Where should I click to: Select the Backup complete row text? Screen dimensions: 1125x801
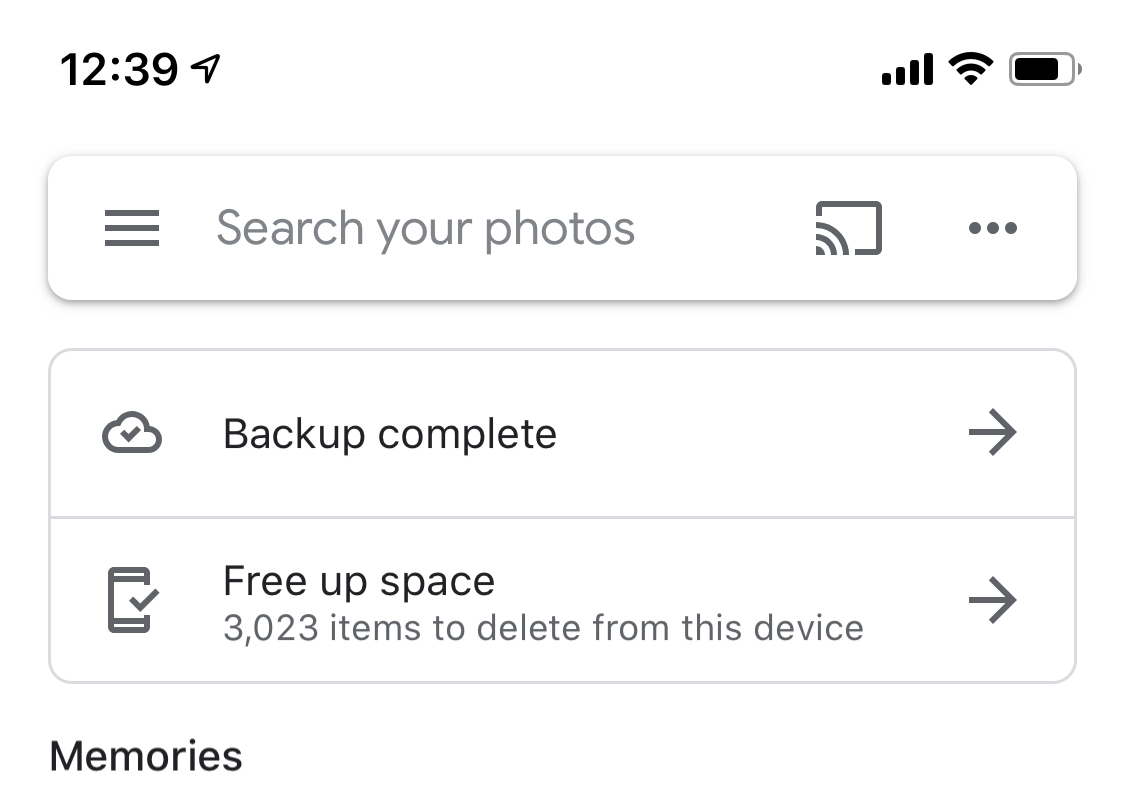tap(390, 434)
